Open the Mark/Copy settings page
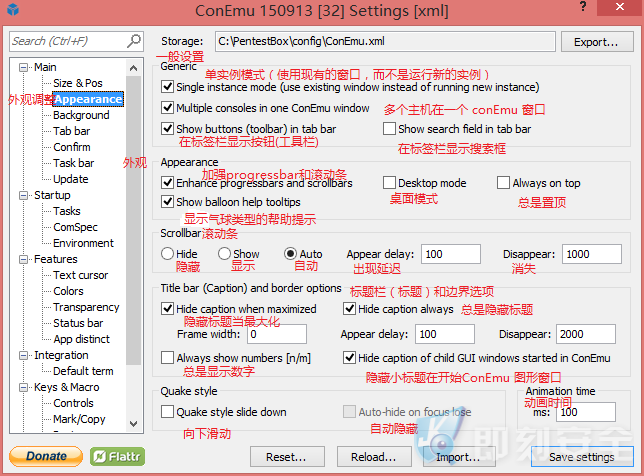 coord(79,419)
